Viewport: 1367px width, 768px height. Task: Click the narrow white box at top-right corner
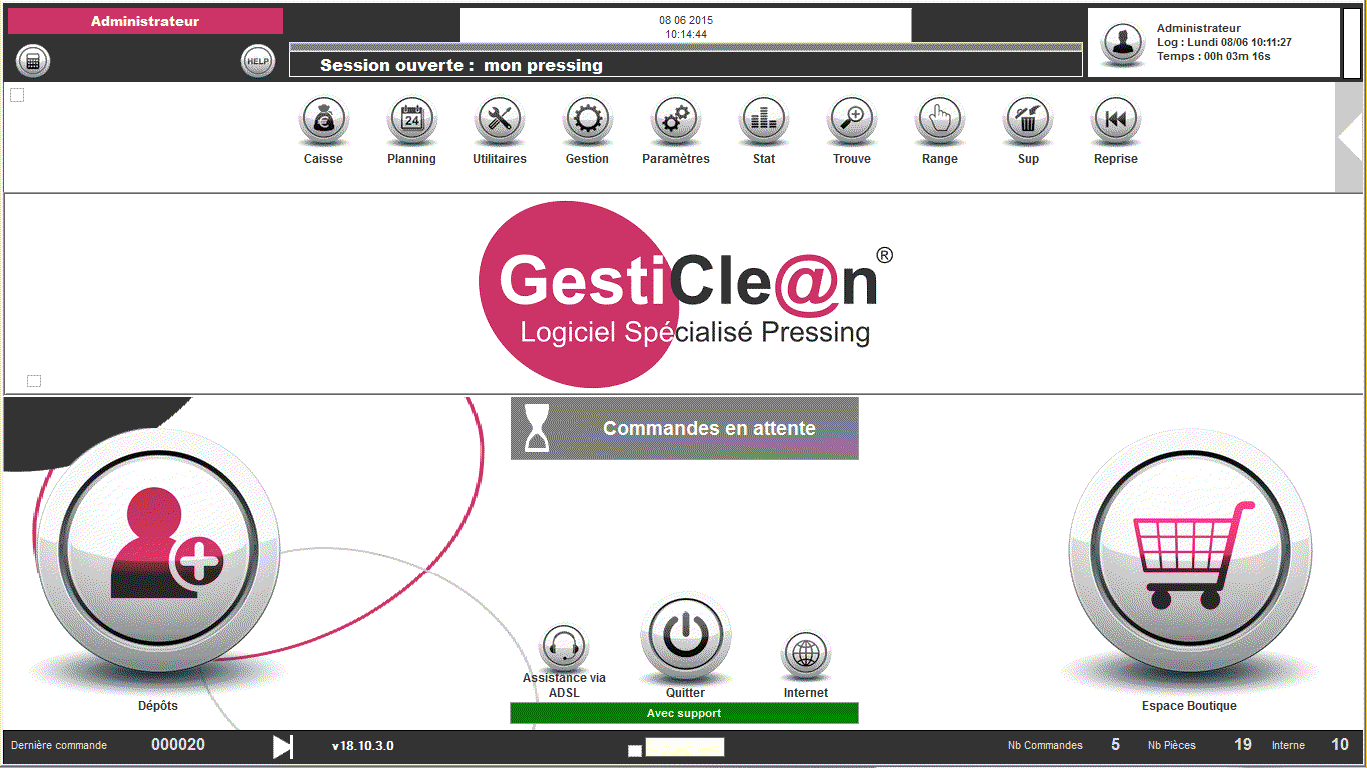point(1352,43)
